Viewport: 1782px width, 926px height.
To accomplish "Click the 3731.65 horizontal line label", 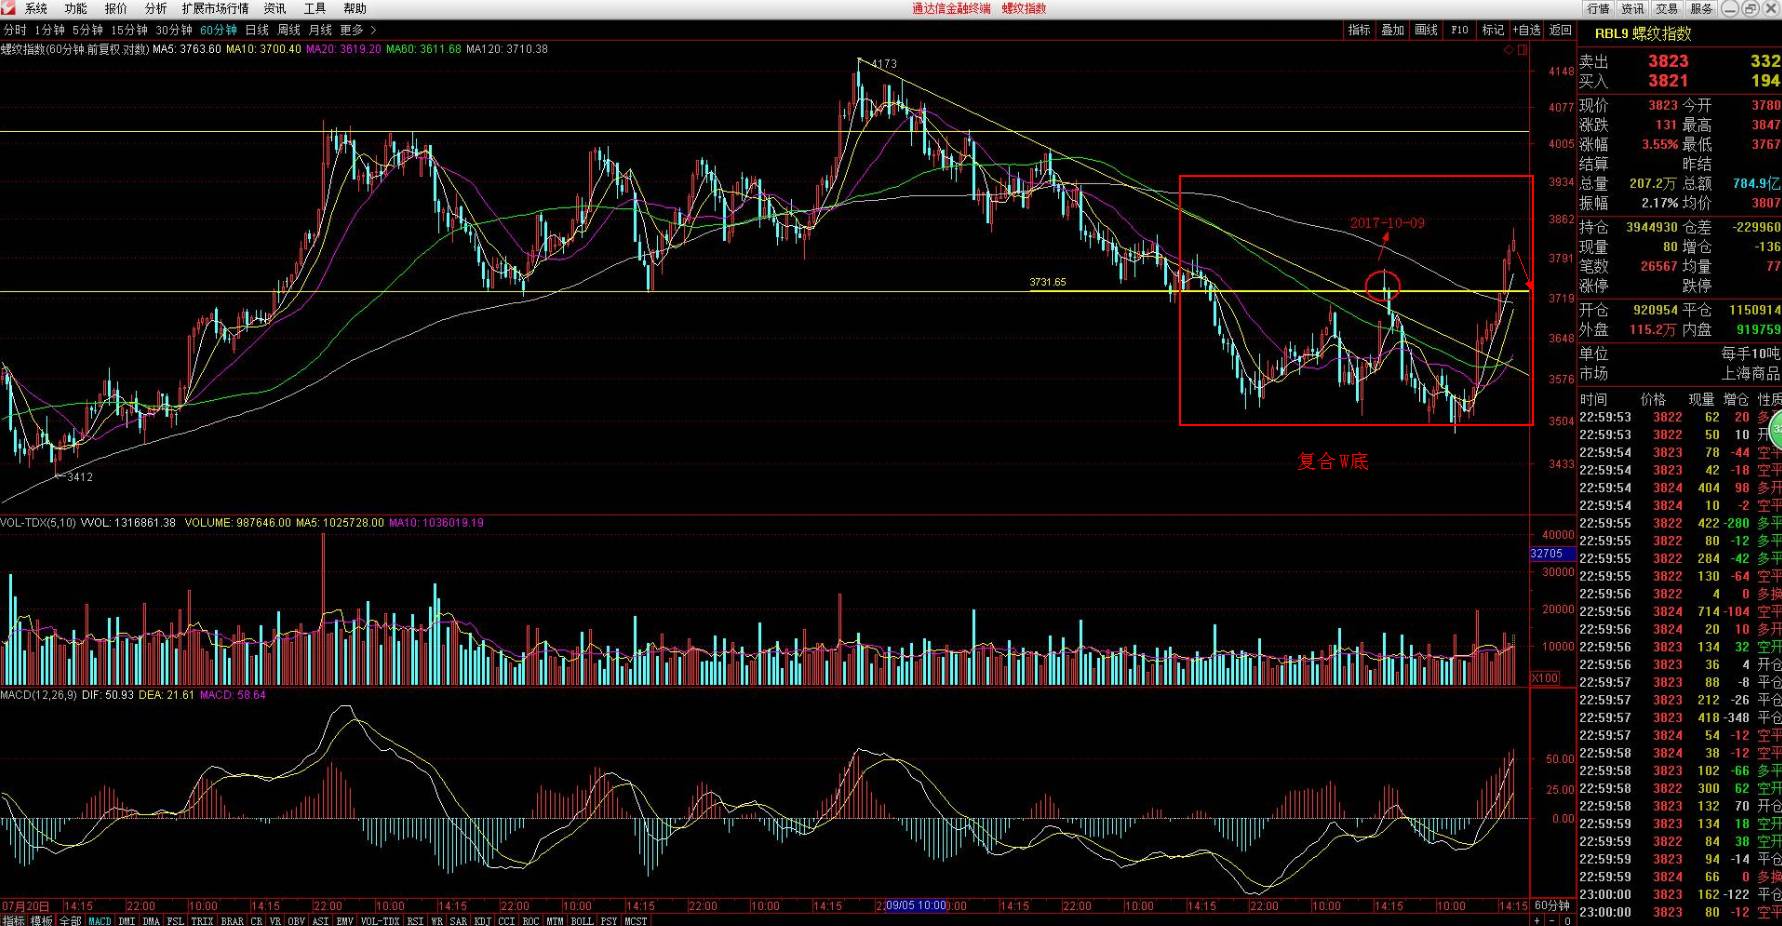I will tap(1048, 282).
